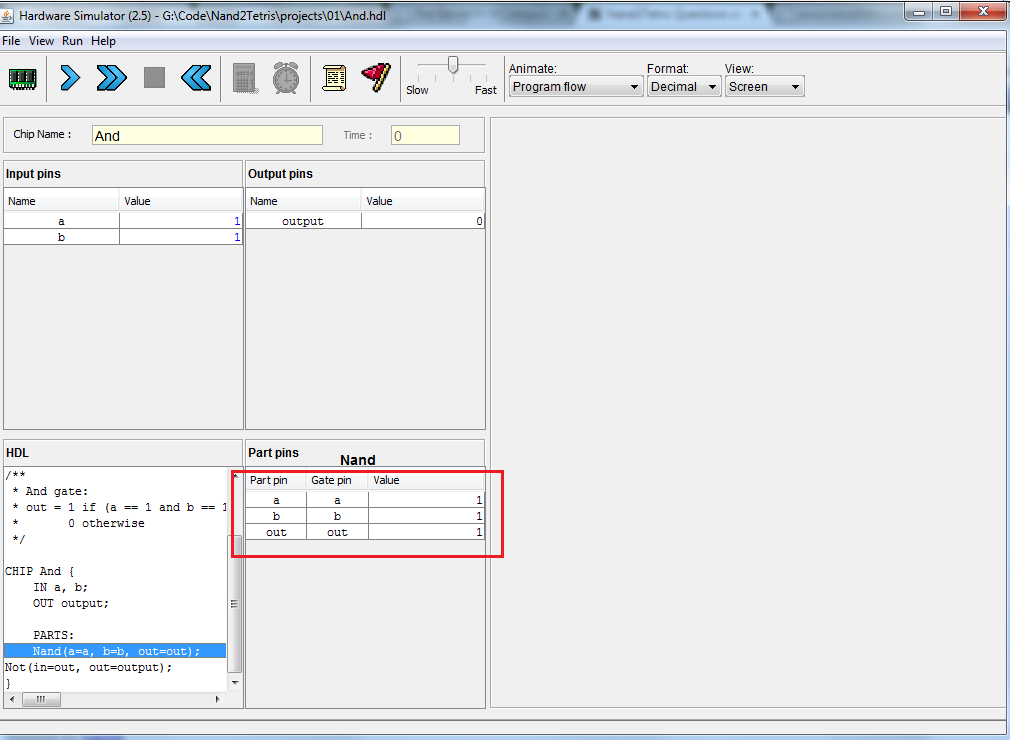Expand the Animate dropdown showing Program flow
Screen dimensions: 1010x740
(575, 87)
